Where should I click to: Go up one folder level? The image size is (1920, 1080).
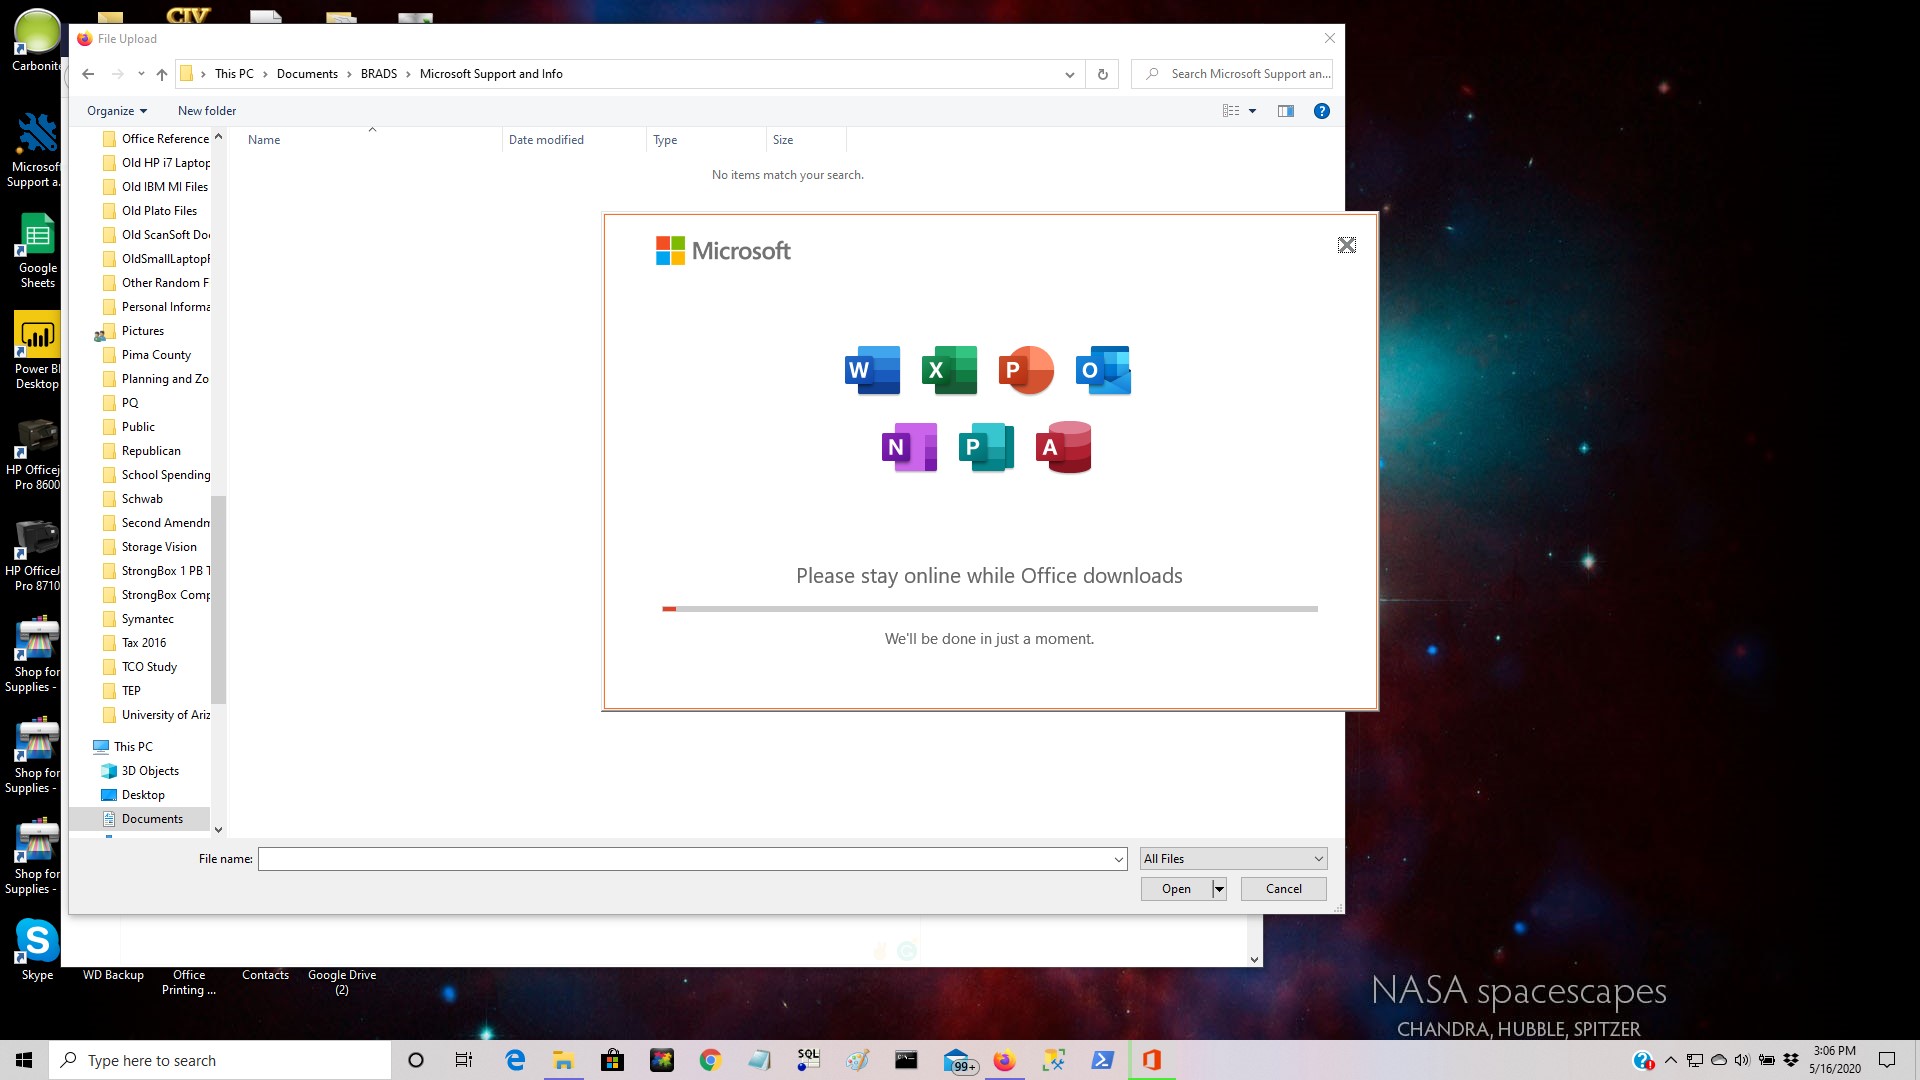[x=162, y=74]
